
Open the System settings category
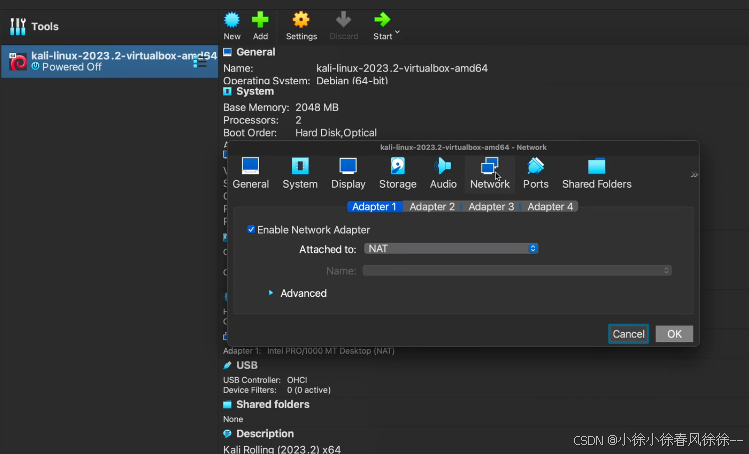pyautogui.click(x=300, y=173)
